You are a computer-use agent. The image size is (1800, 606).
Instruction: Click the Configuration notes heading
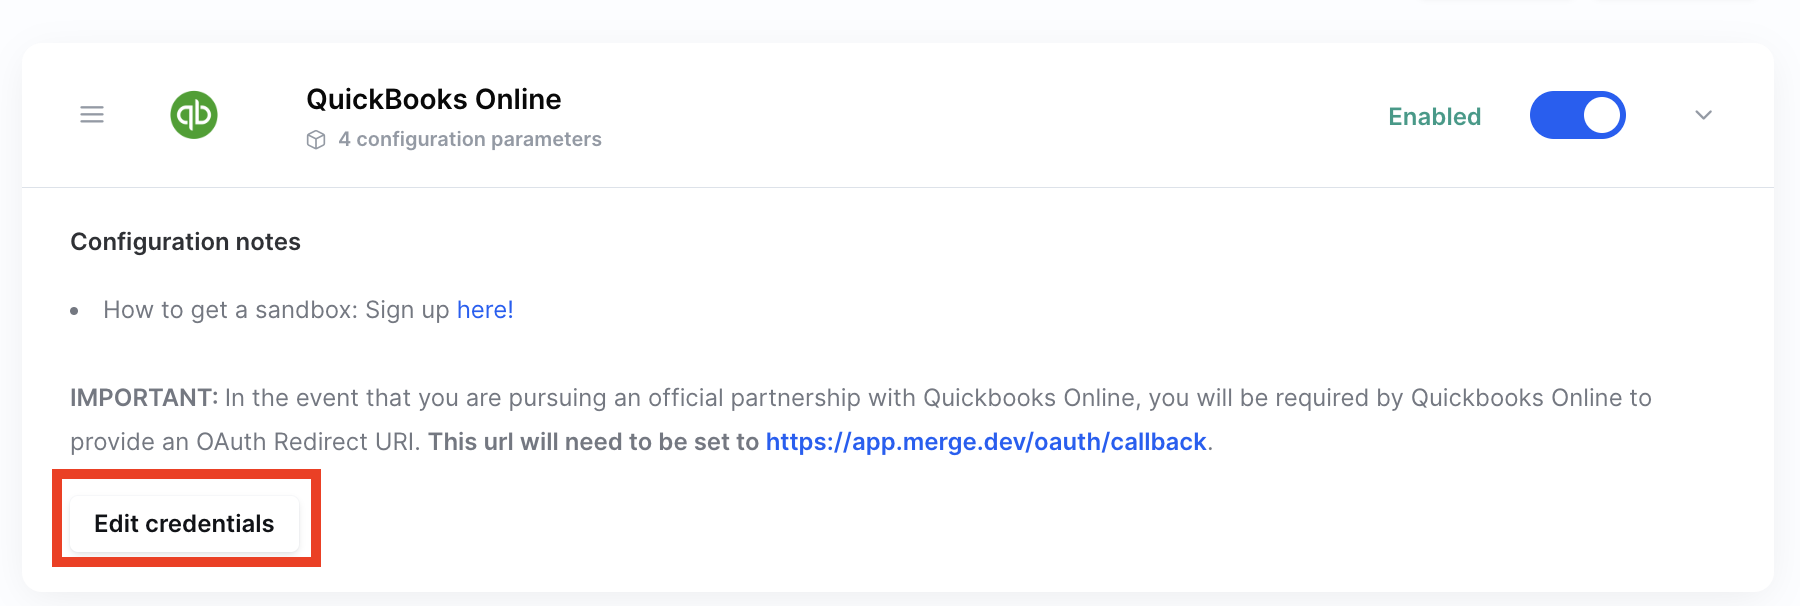[185, 242]
